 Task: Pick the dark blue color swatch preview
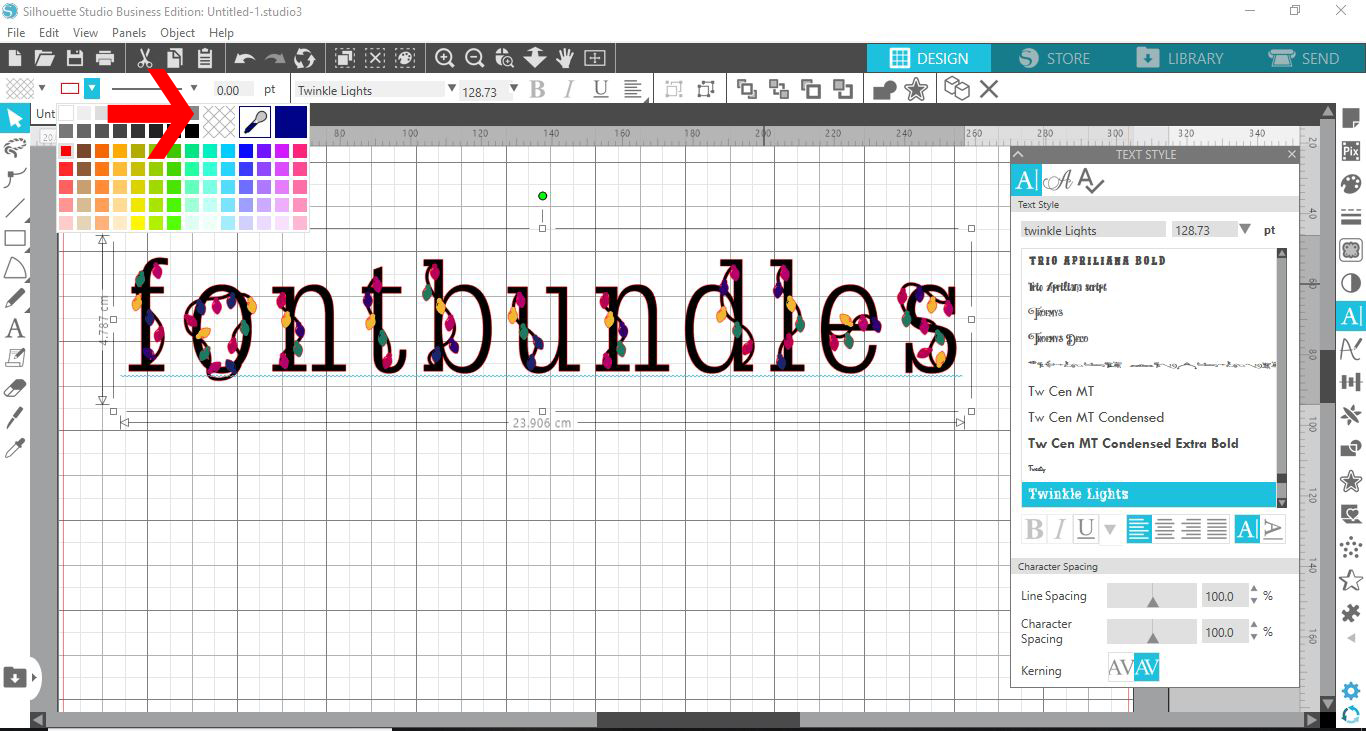click(x=291, y=122)
